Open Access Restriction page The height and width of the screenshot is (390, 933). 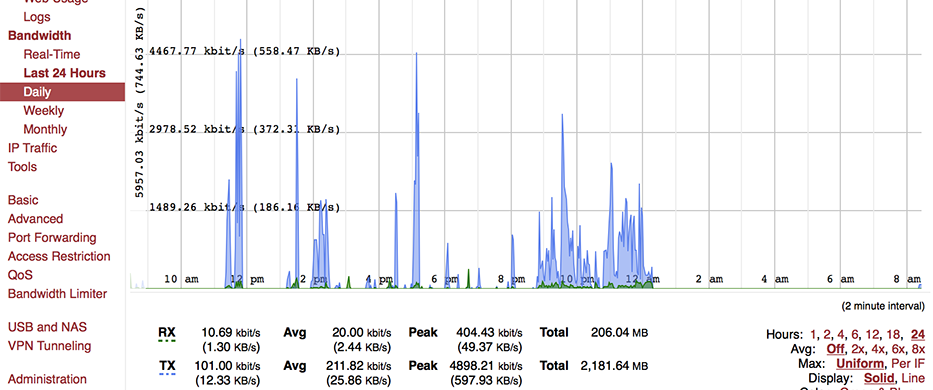pyautogui.click(x=59, y=256)
